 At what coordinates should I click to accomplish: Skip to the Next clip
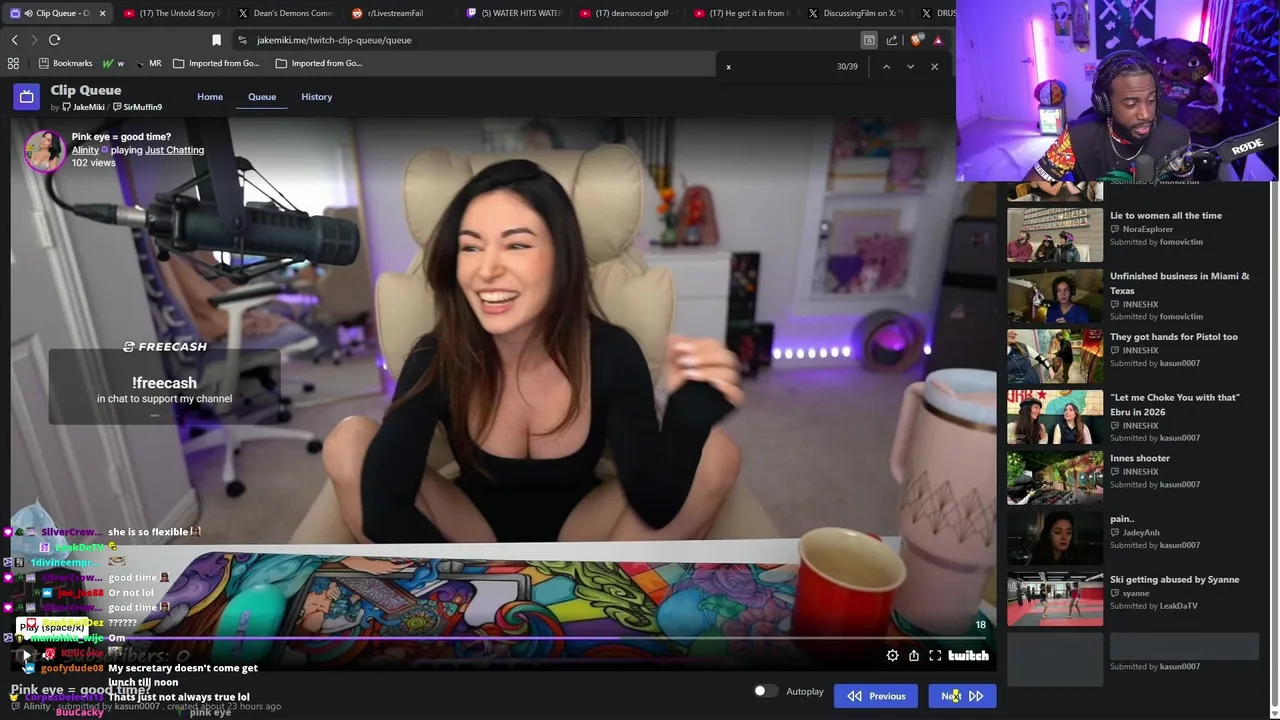click(x=962, y=696)
